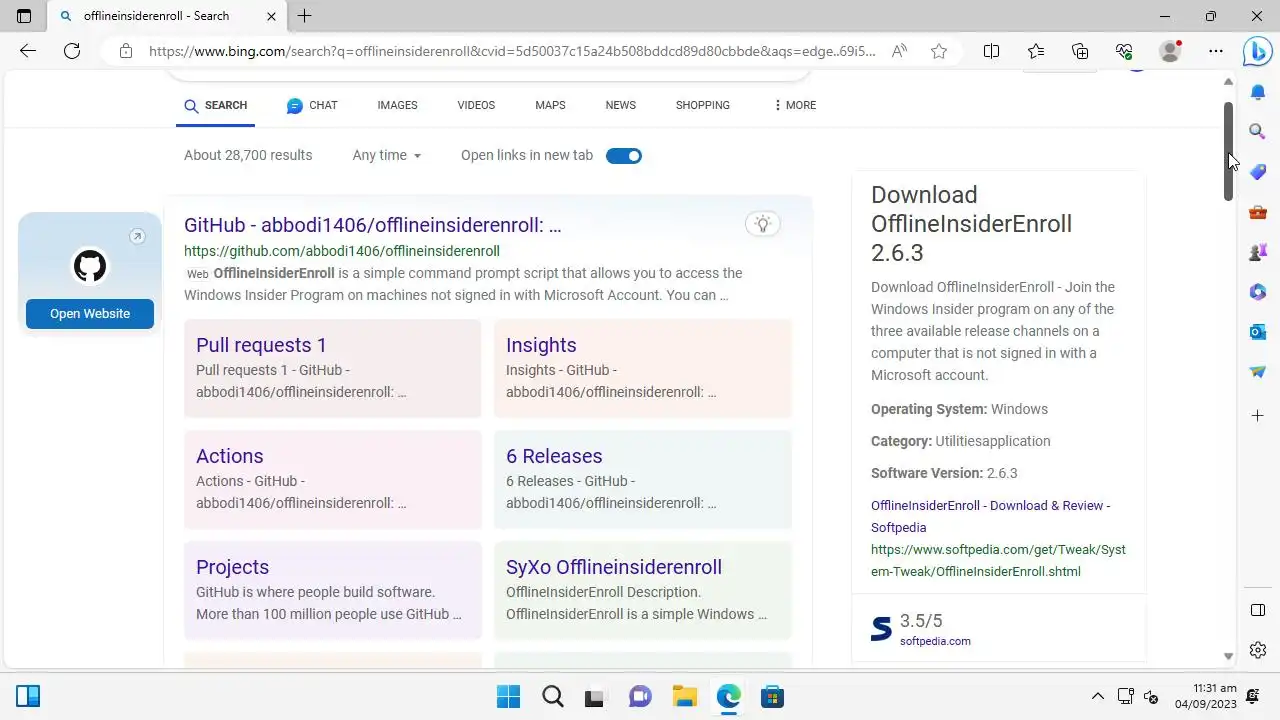Switch to the VIDEOS tab
Screen dimensions: 1280x720
tap(476, 105)
